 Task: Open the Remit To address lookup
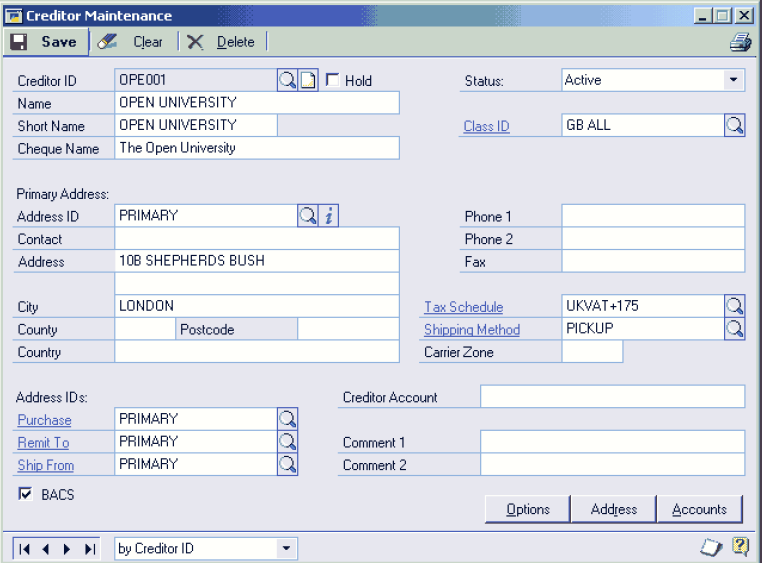287,441
